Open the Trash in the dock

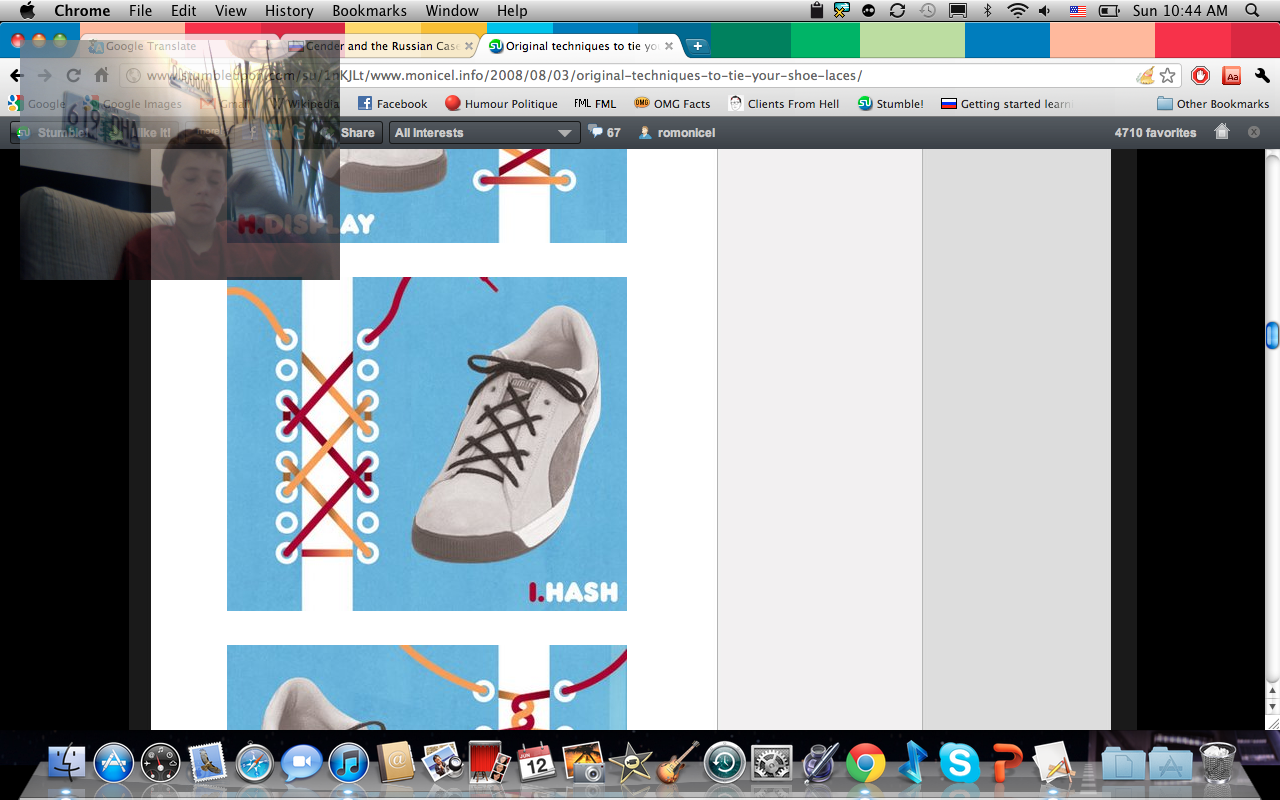pos(1217,764)
